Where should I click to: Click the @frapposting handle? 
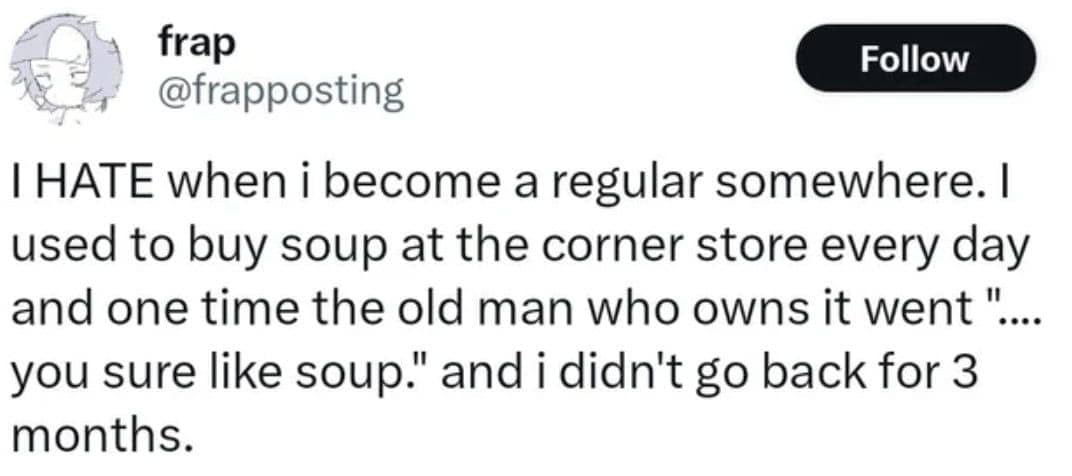[282, 93]
